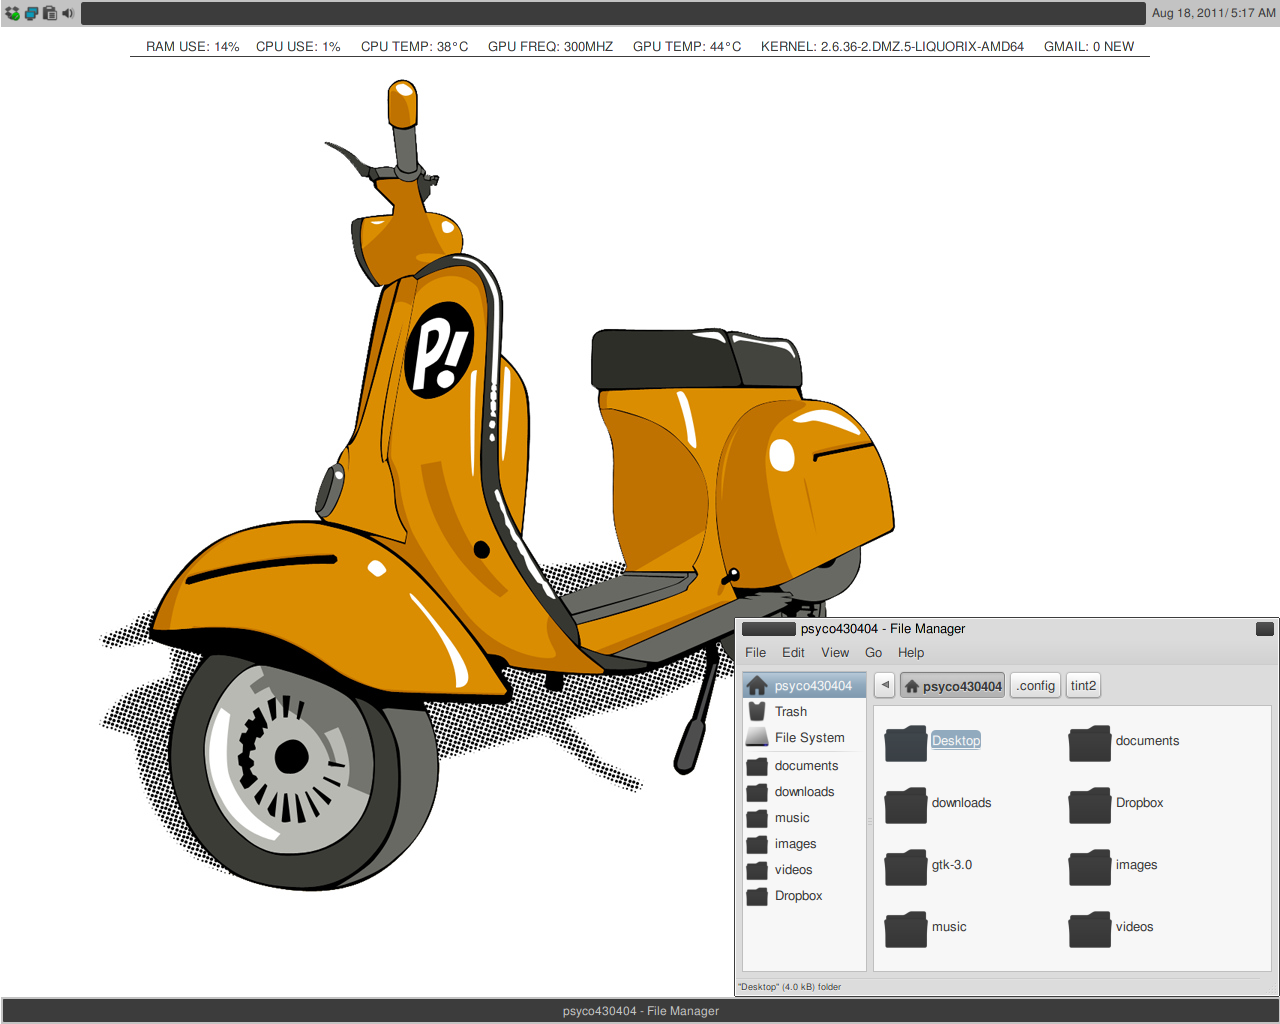
Task: Select psyco430404 home in sidebar
Action: pyautogui.click(x=804, y=685)
